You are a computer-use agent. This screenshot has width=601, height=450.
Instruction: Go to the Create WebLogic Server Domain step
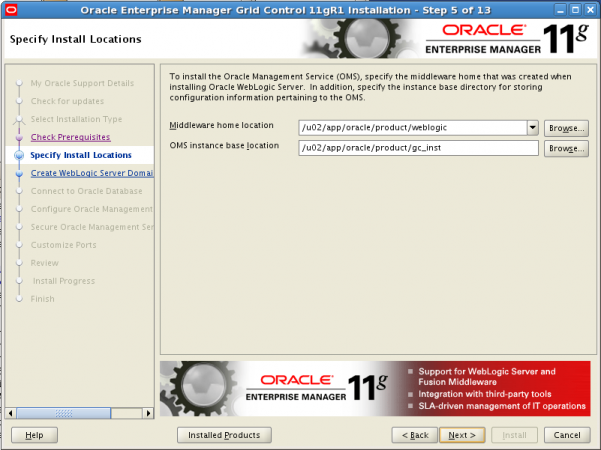pyautogui.click(x=92, y=173)
